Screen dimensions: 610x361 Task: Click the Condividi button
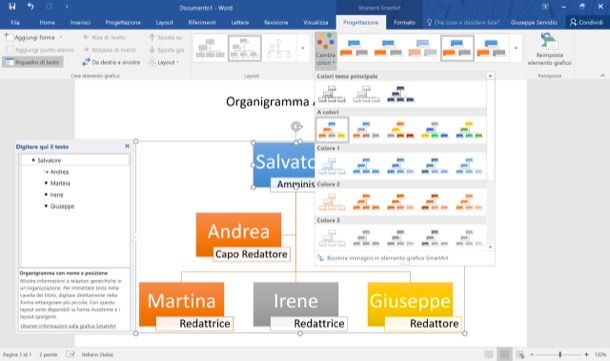[586, 23]
